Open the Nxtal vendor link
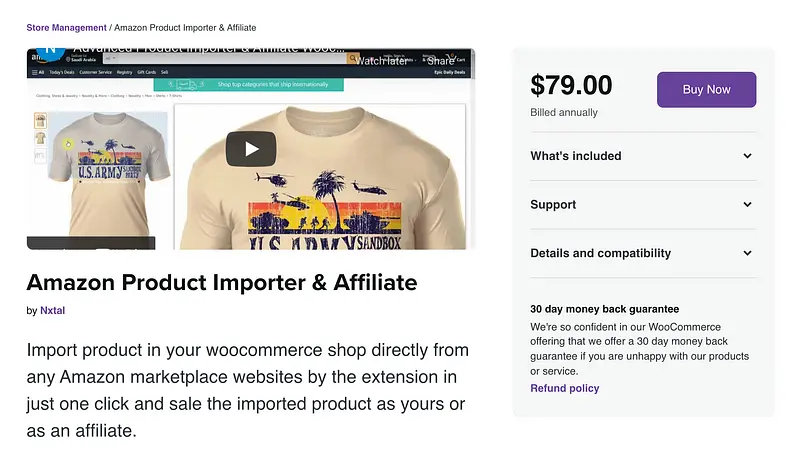This screenshot has height=471, width=799. (x=52, y=311)
